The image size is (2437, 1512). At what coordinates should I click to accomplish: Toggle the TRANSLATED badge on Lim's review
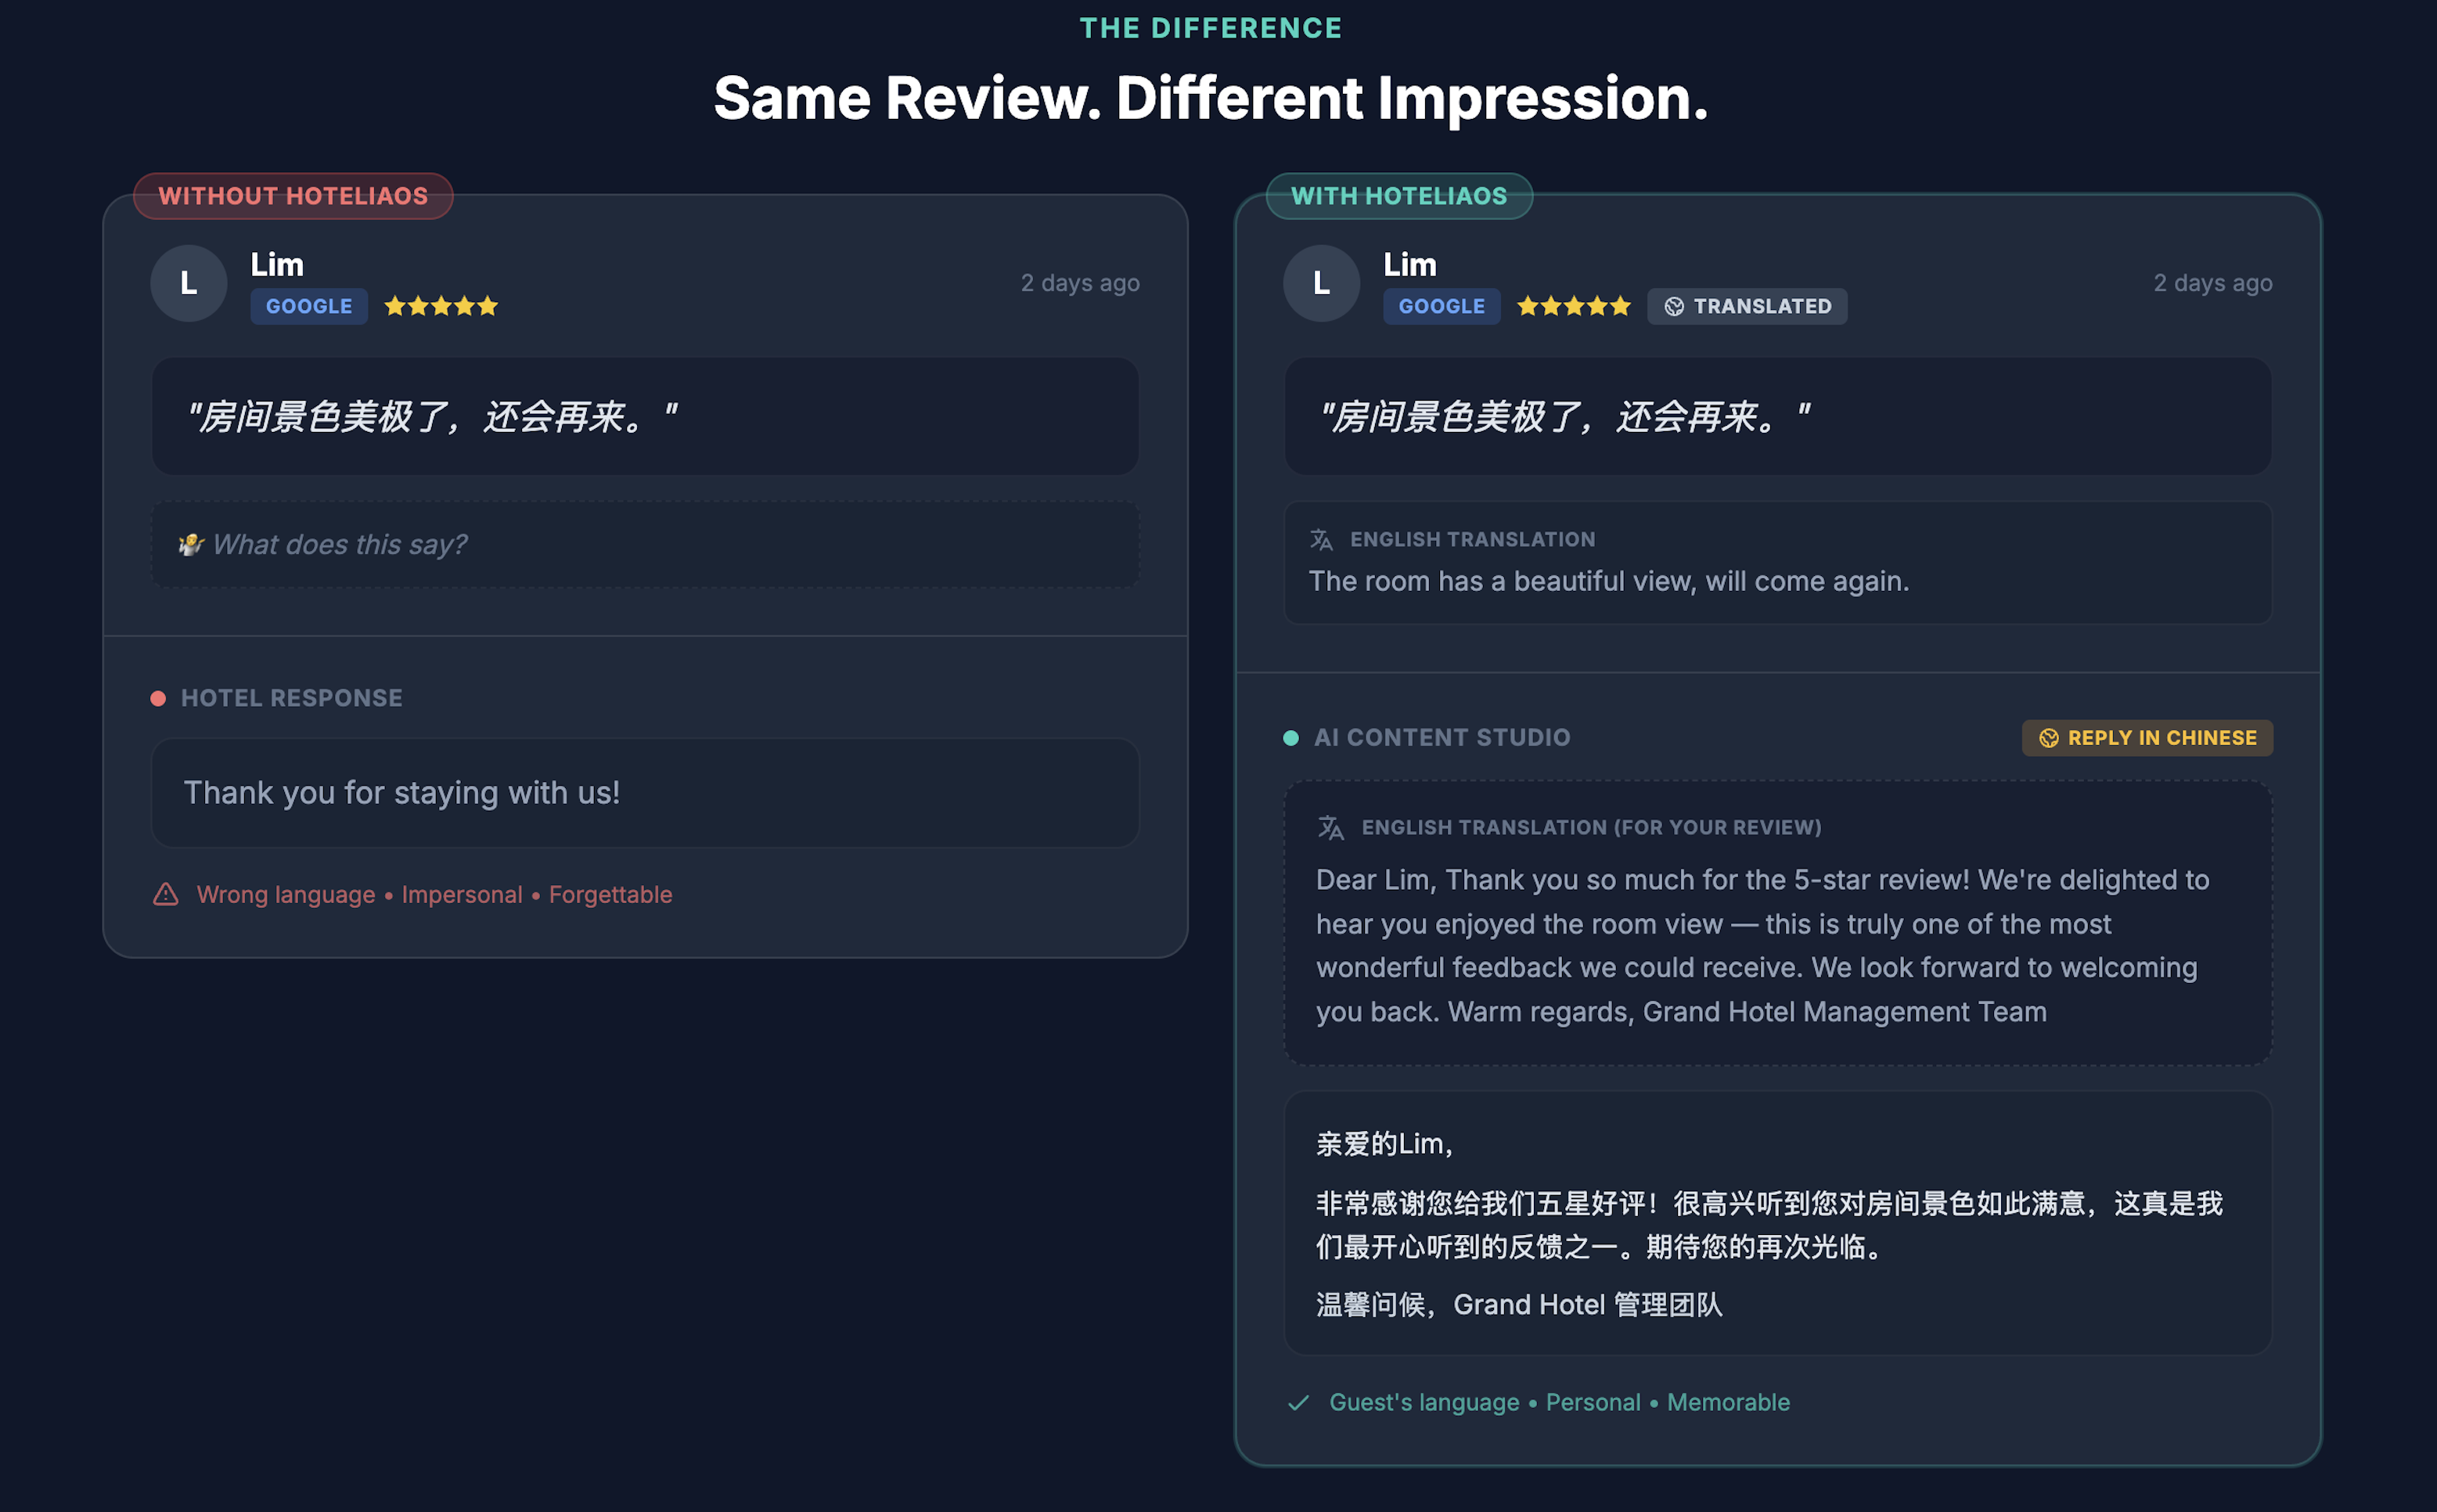pyautogui.click(x=1747, y=306)
